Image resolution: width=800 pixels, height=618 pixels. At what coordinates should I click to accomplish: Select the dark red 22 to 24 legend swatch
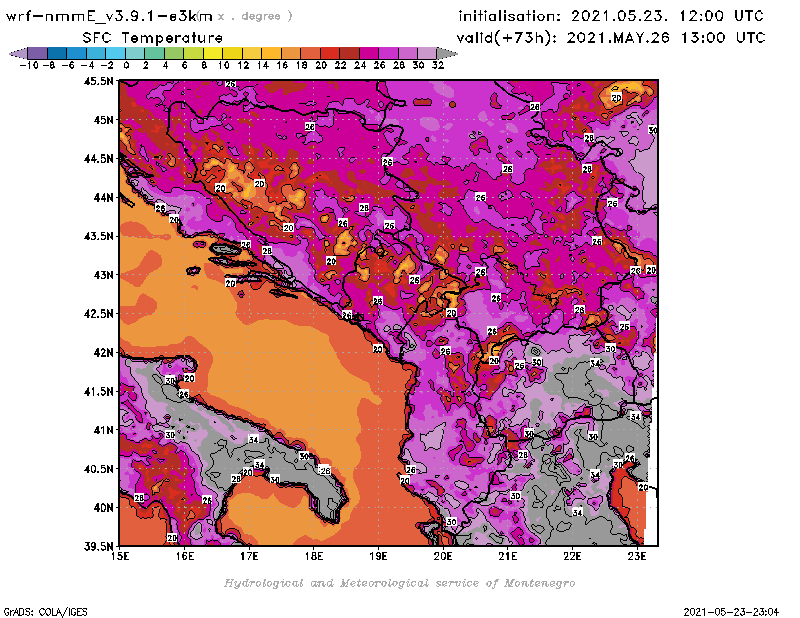350,53
